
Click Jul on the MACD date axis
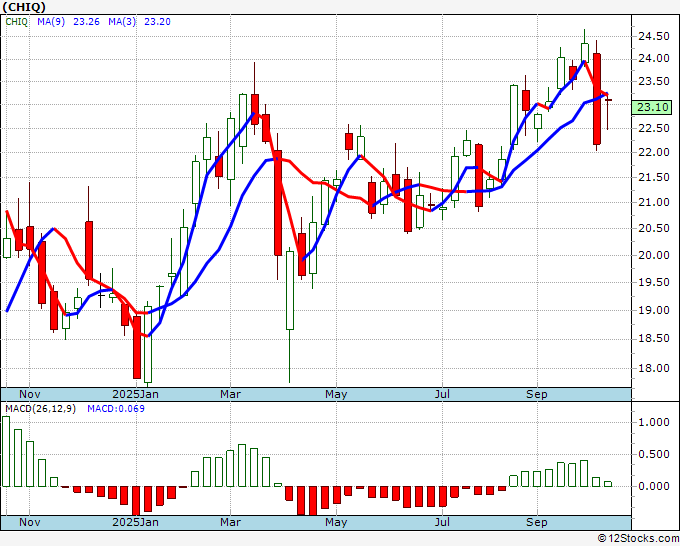pyautogui.click(x=442, y=522)
